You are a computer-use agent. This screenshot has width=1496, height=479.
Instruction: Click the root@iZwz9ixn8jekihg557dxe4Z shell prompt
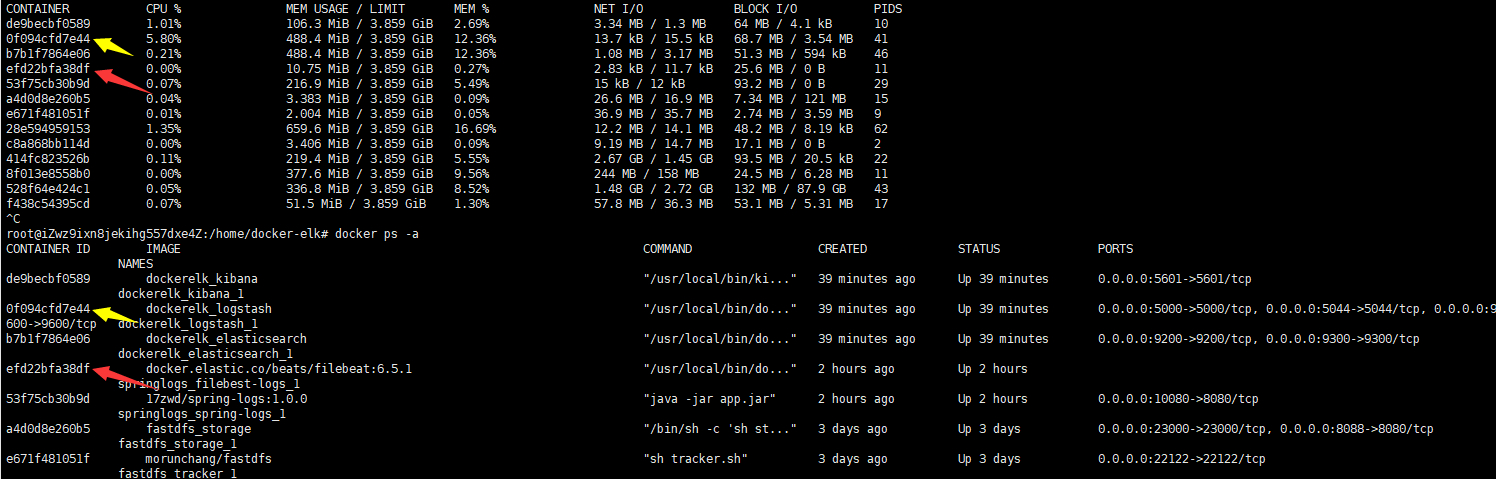[x=166, y=233]
